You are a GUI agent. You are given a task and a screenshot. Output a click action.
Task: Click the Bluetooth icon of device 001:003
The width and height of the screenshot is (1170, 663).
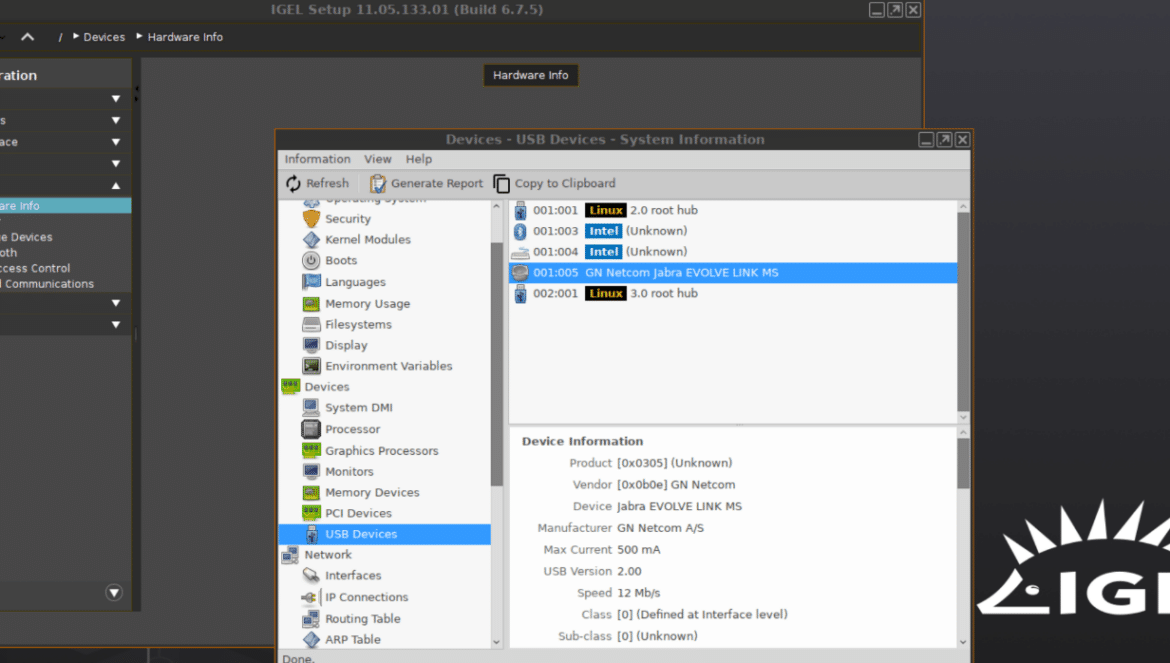coord(520,231)
